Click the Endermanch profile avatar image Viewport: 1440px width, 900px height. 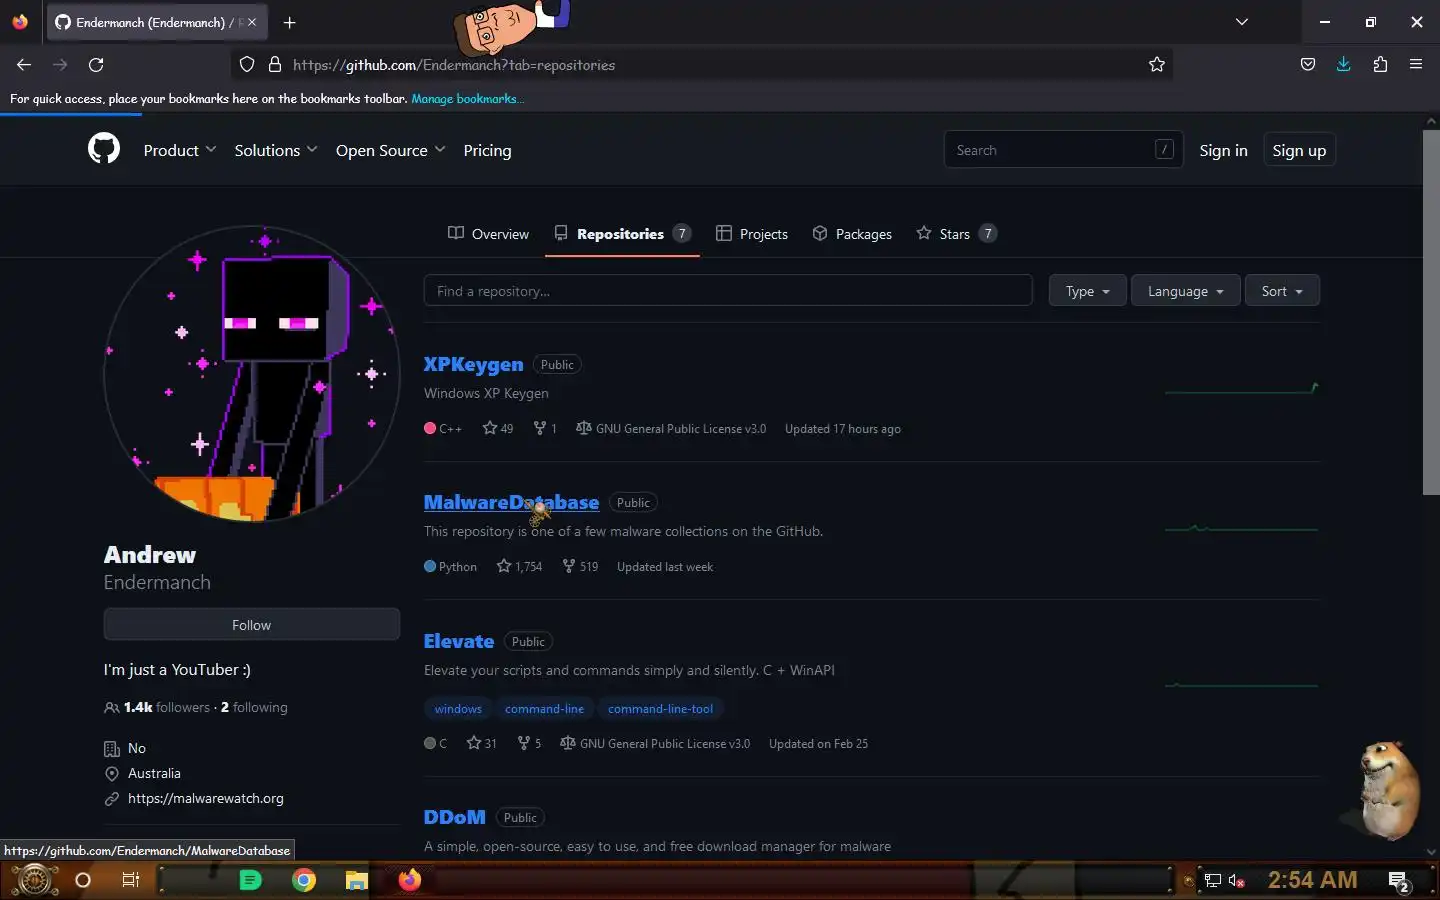pos(252,373)
